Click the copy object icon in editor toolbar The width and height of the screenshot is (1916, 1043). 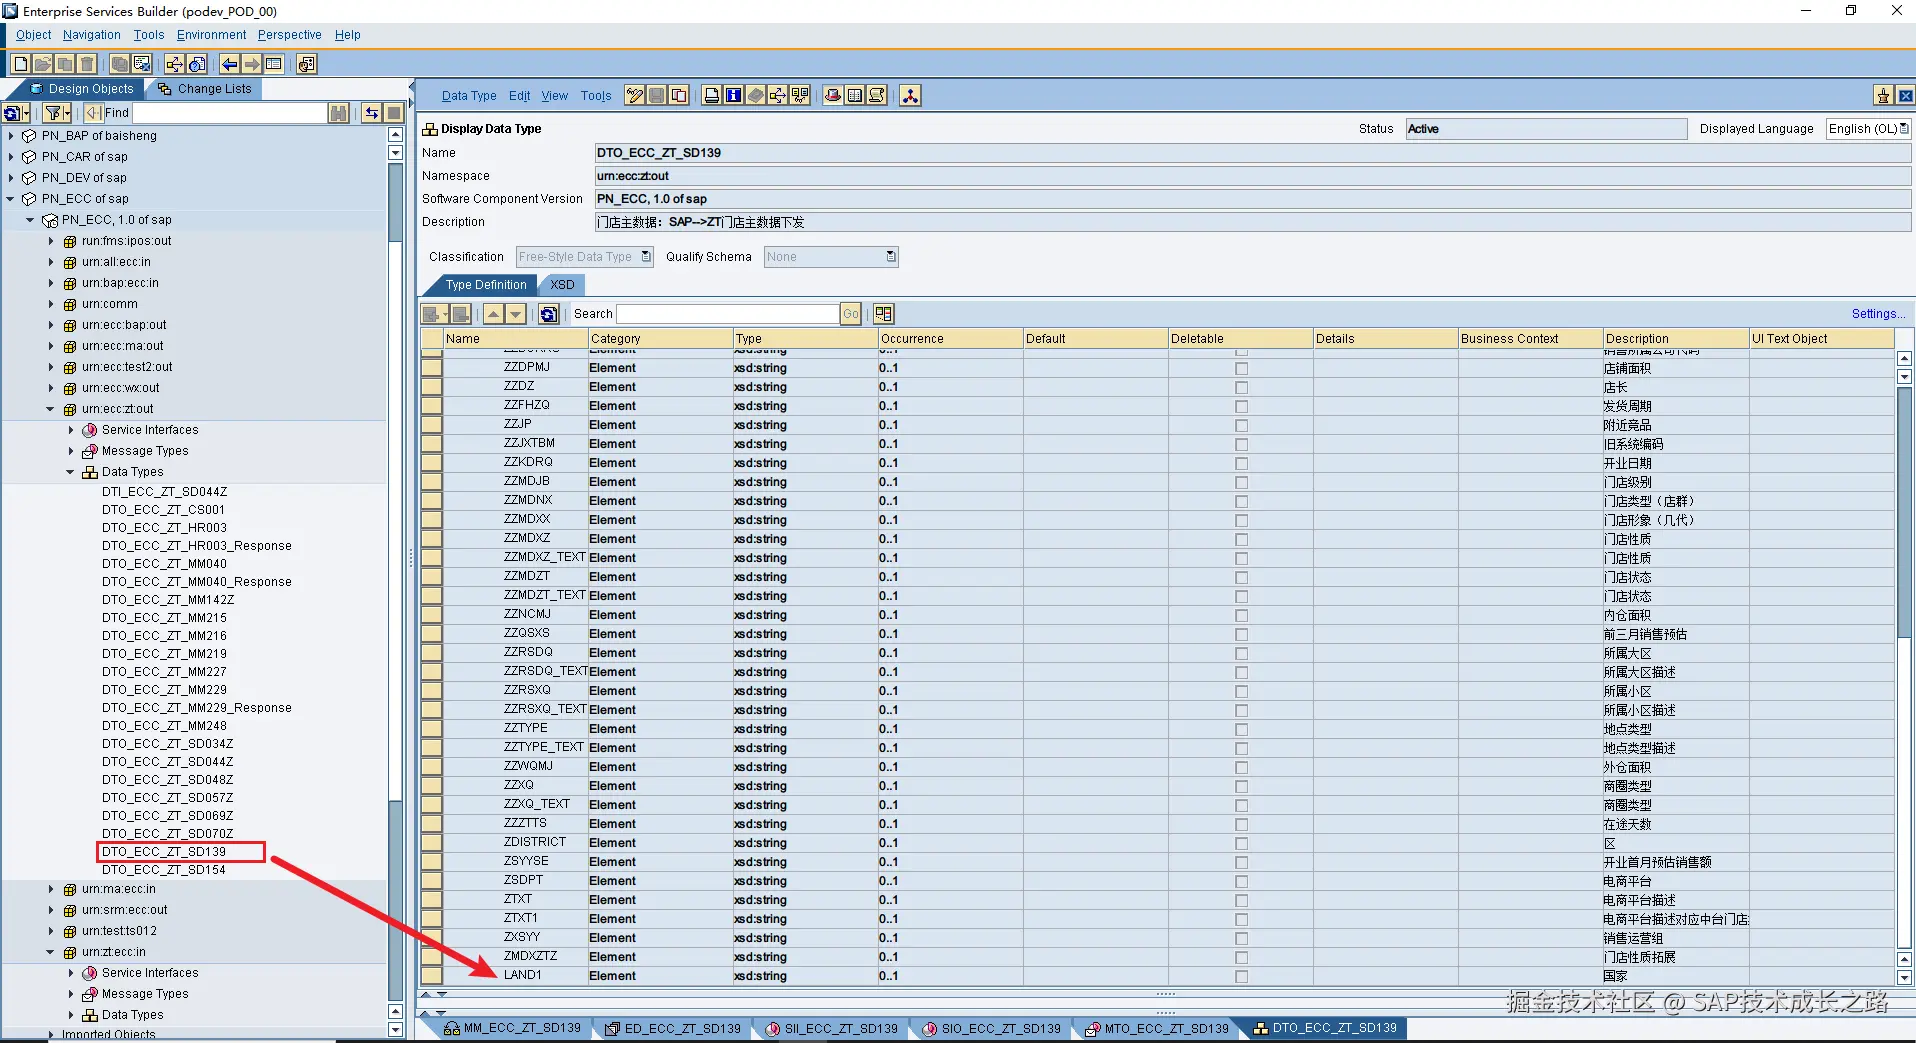(679, 96)
